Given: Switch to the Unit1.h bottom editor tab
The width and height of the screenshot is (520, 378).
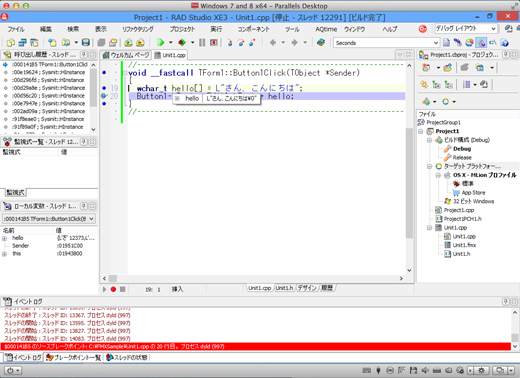Looking at the screenshot, I should tap(284, 288).
